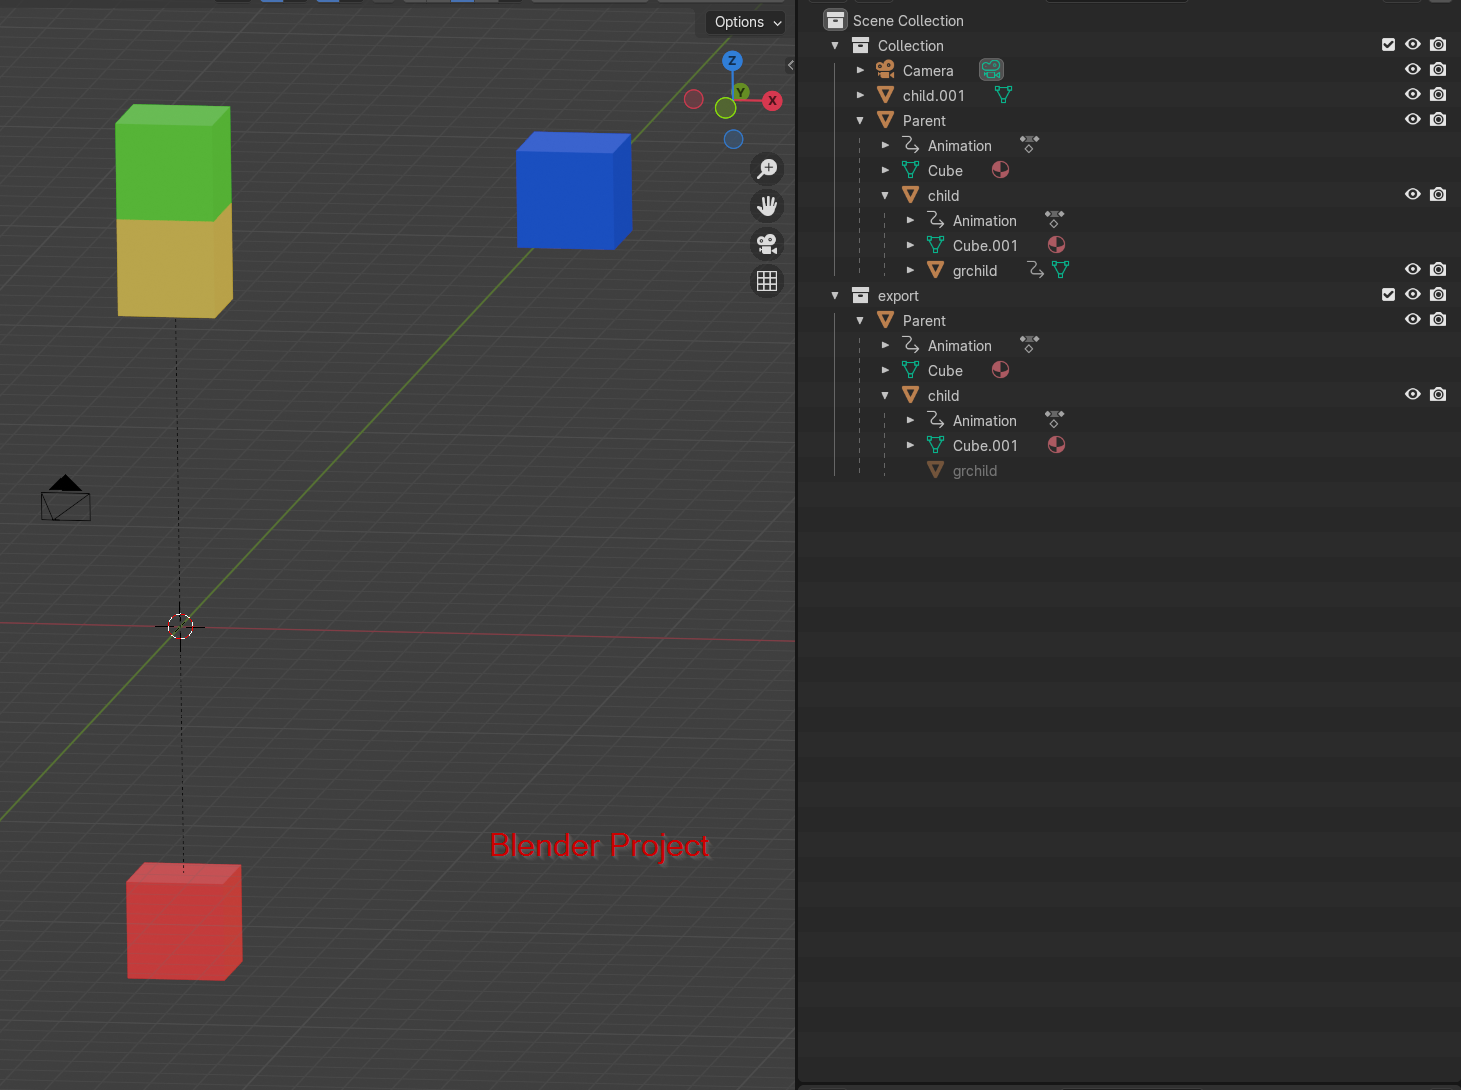The image size is (1461, 1090).
Task: Click the material icon beside Cube.001 in export
Action: coord(1056,445)
